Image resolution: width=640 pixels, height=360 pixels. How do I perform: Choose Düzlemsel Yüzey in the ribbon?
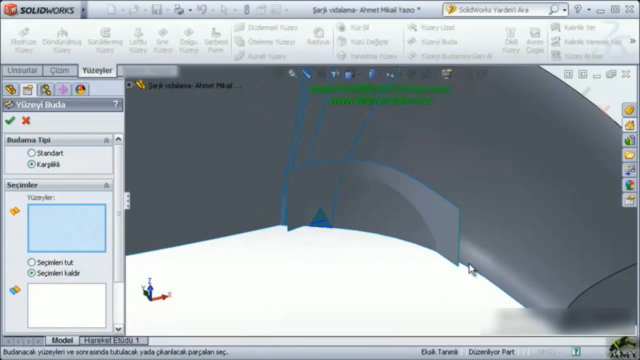(x=266, y=27)
